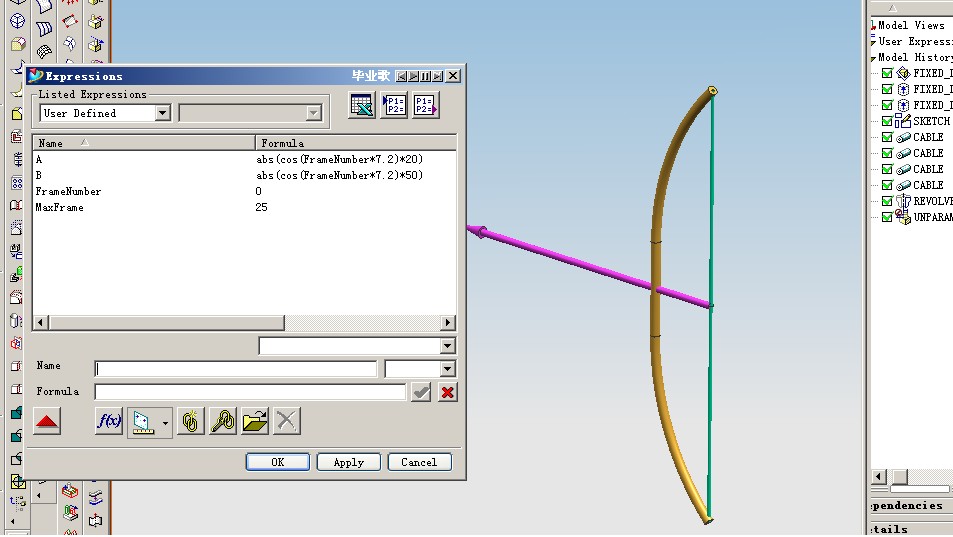Click into the Formula input field
The height and width of the screenshot is (537, 953).
tap(250, 393)
